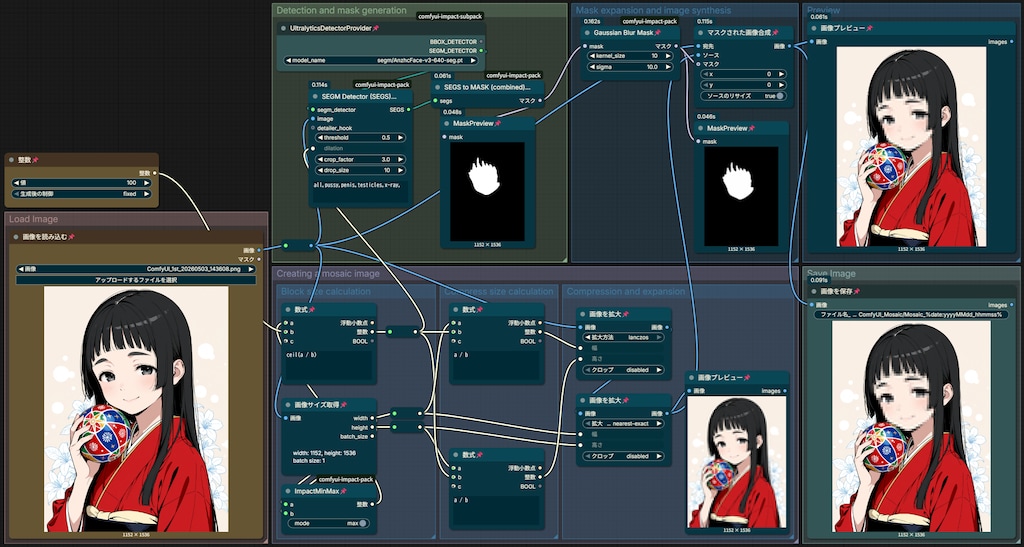This screenshot has width=1024, height=547.
Task: Click the マスク output socket of 画像を読み込む
Action: [x=259, y=259]
